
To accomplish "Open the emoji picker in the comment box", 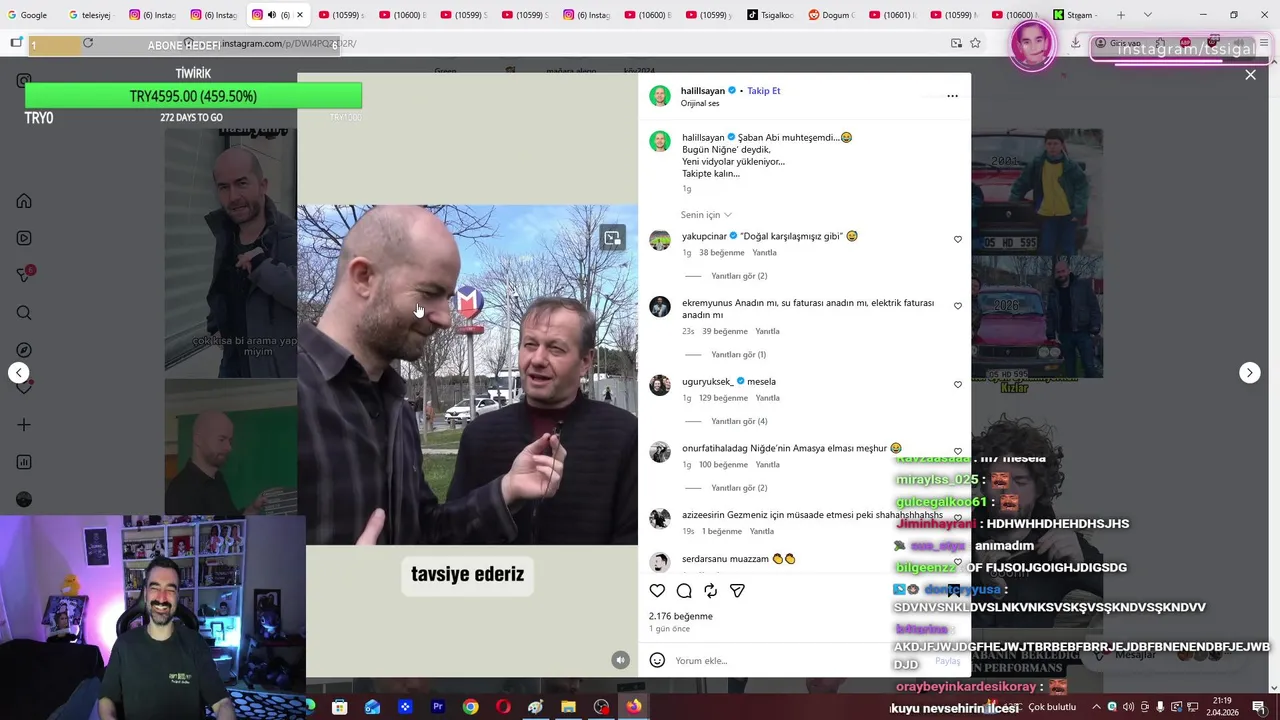I will 657,660.
